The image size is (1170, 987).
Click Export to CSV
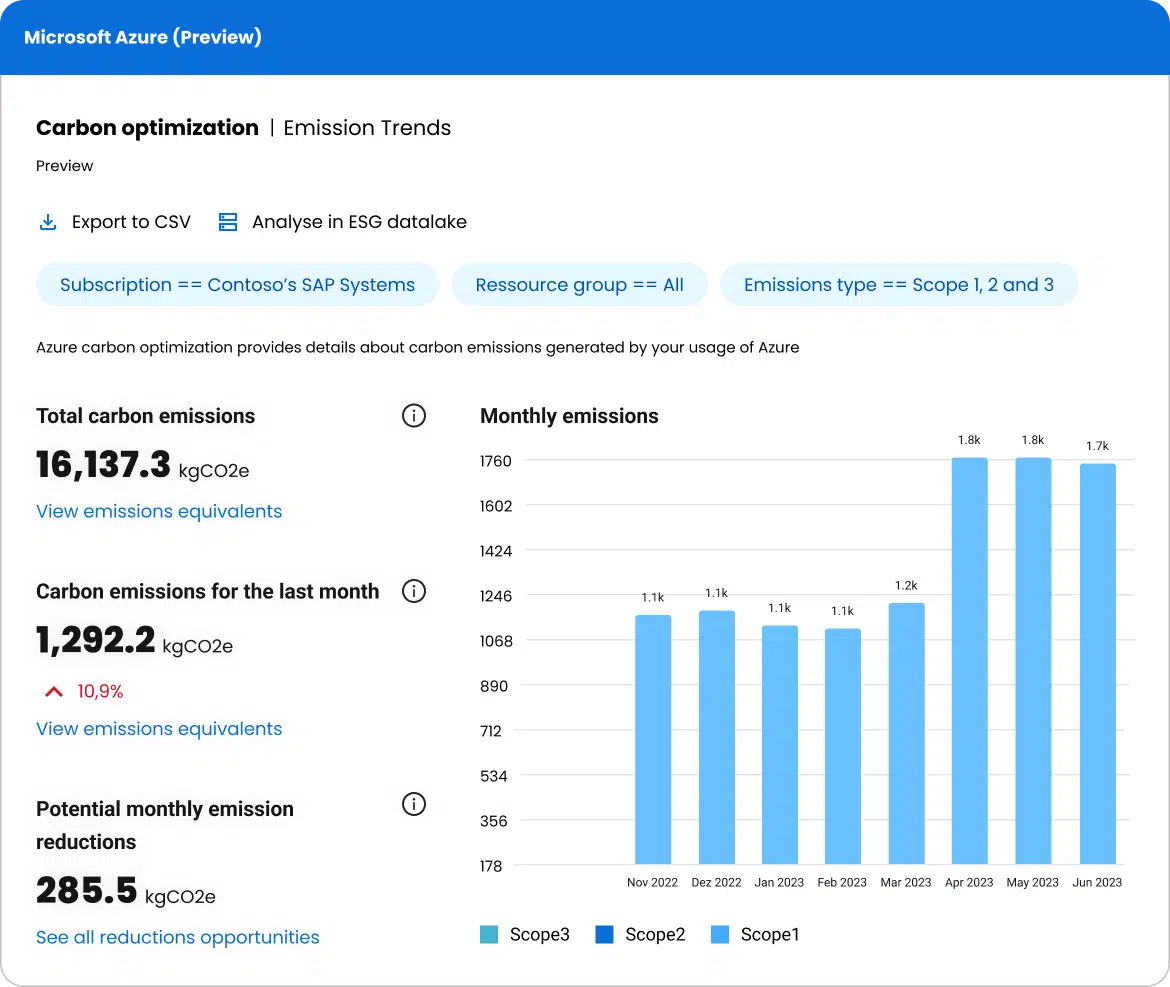[x=131, y=222]
